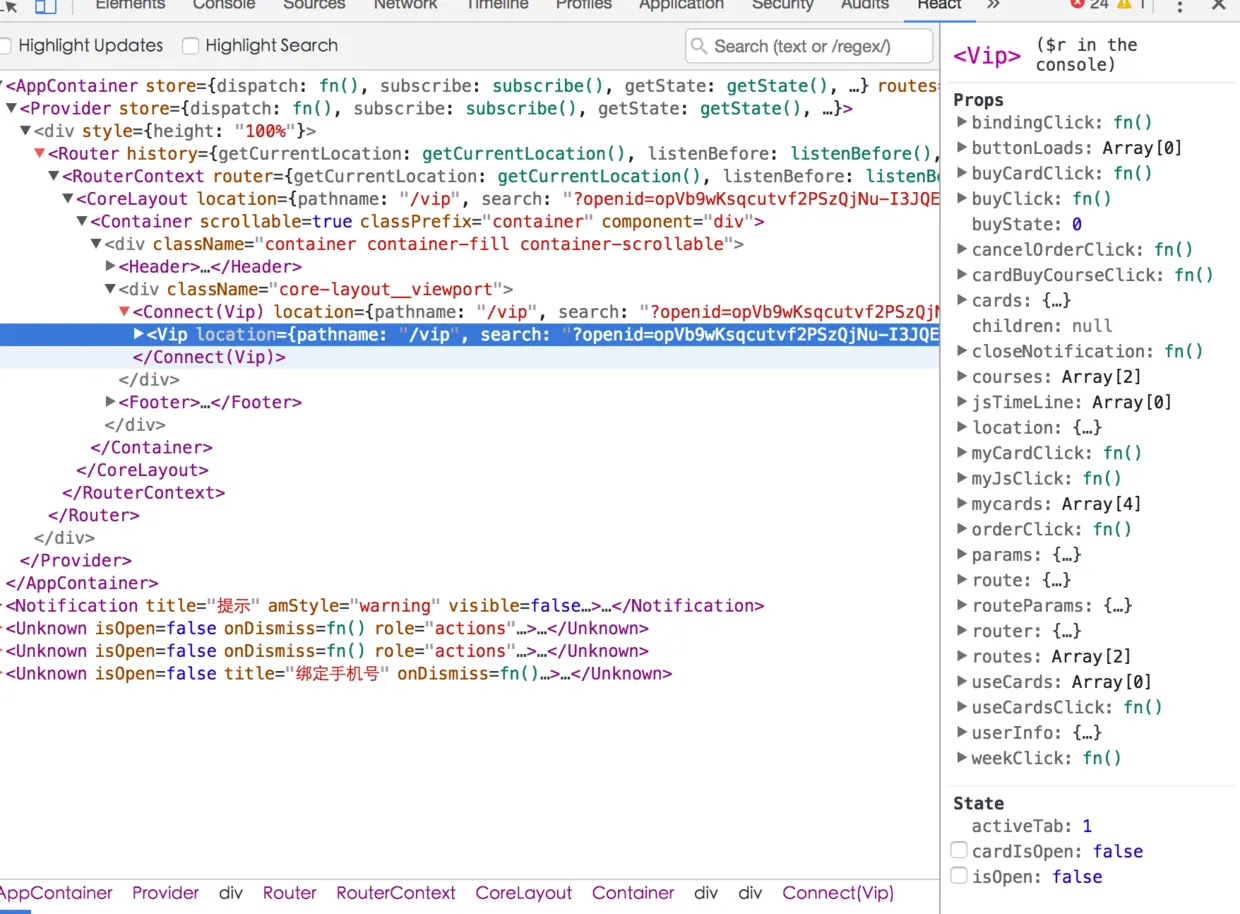Expand the courses Array[2] prop
1240x914 pixels.
click(962, 377)
